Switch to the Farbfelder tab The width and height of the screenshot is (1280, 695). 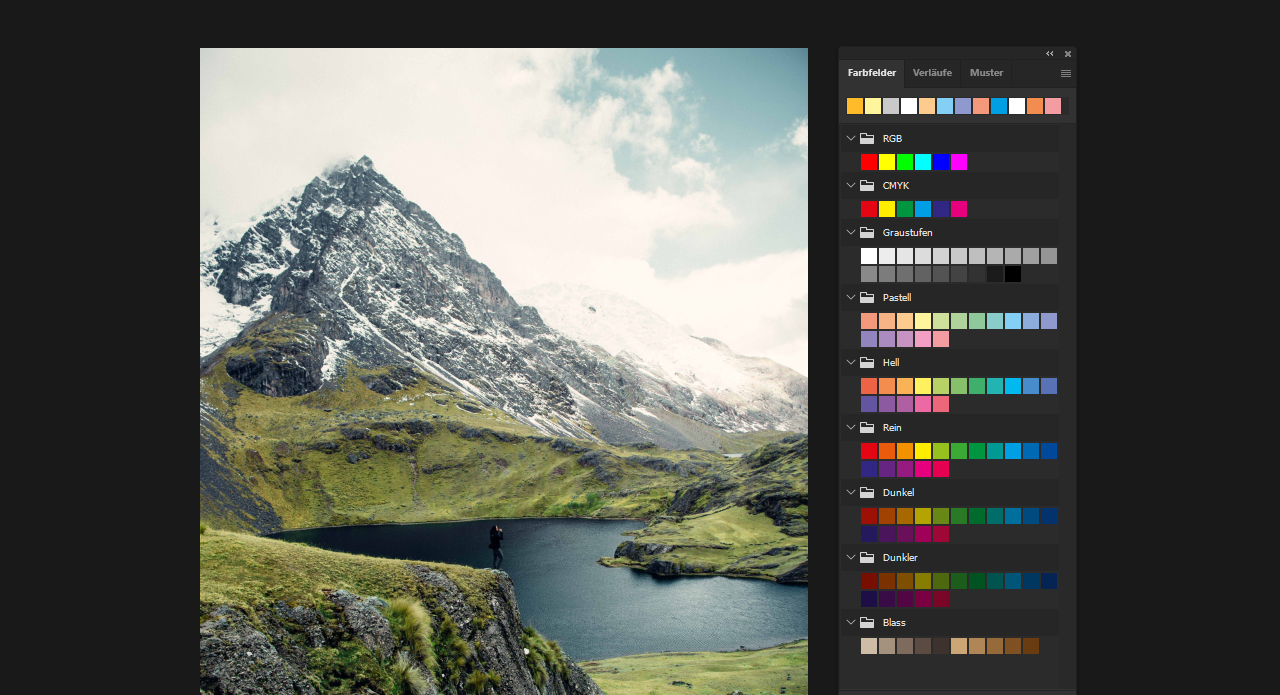pyautogui.click(x=872, y=73)
